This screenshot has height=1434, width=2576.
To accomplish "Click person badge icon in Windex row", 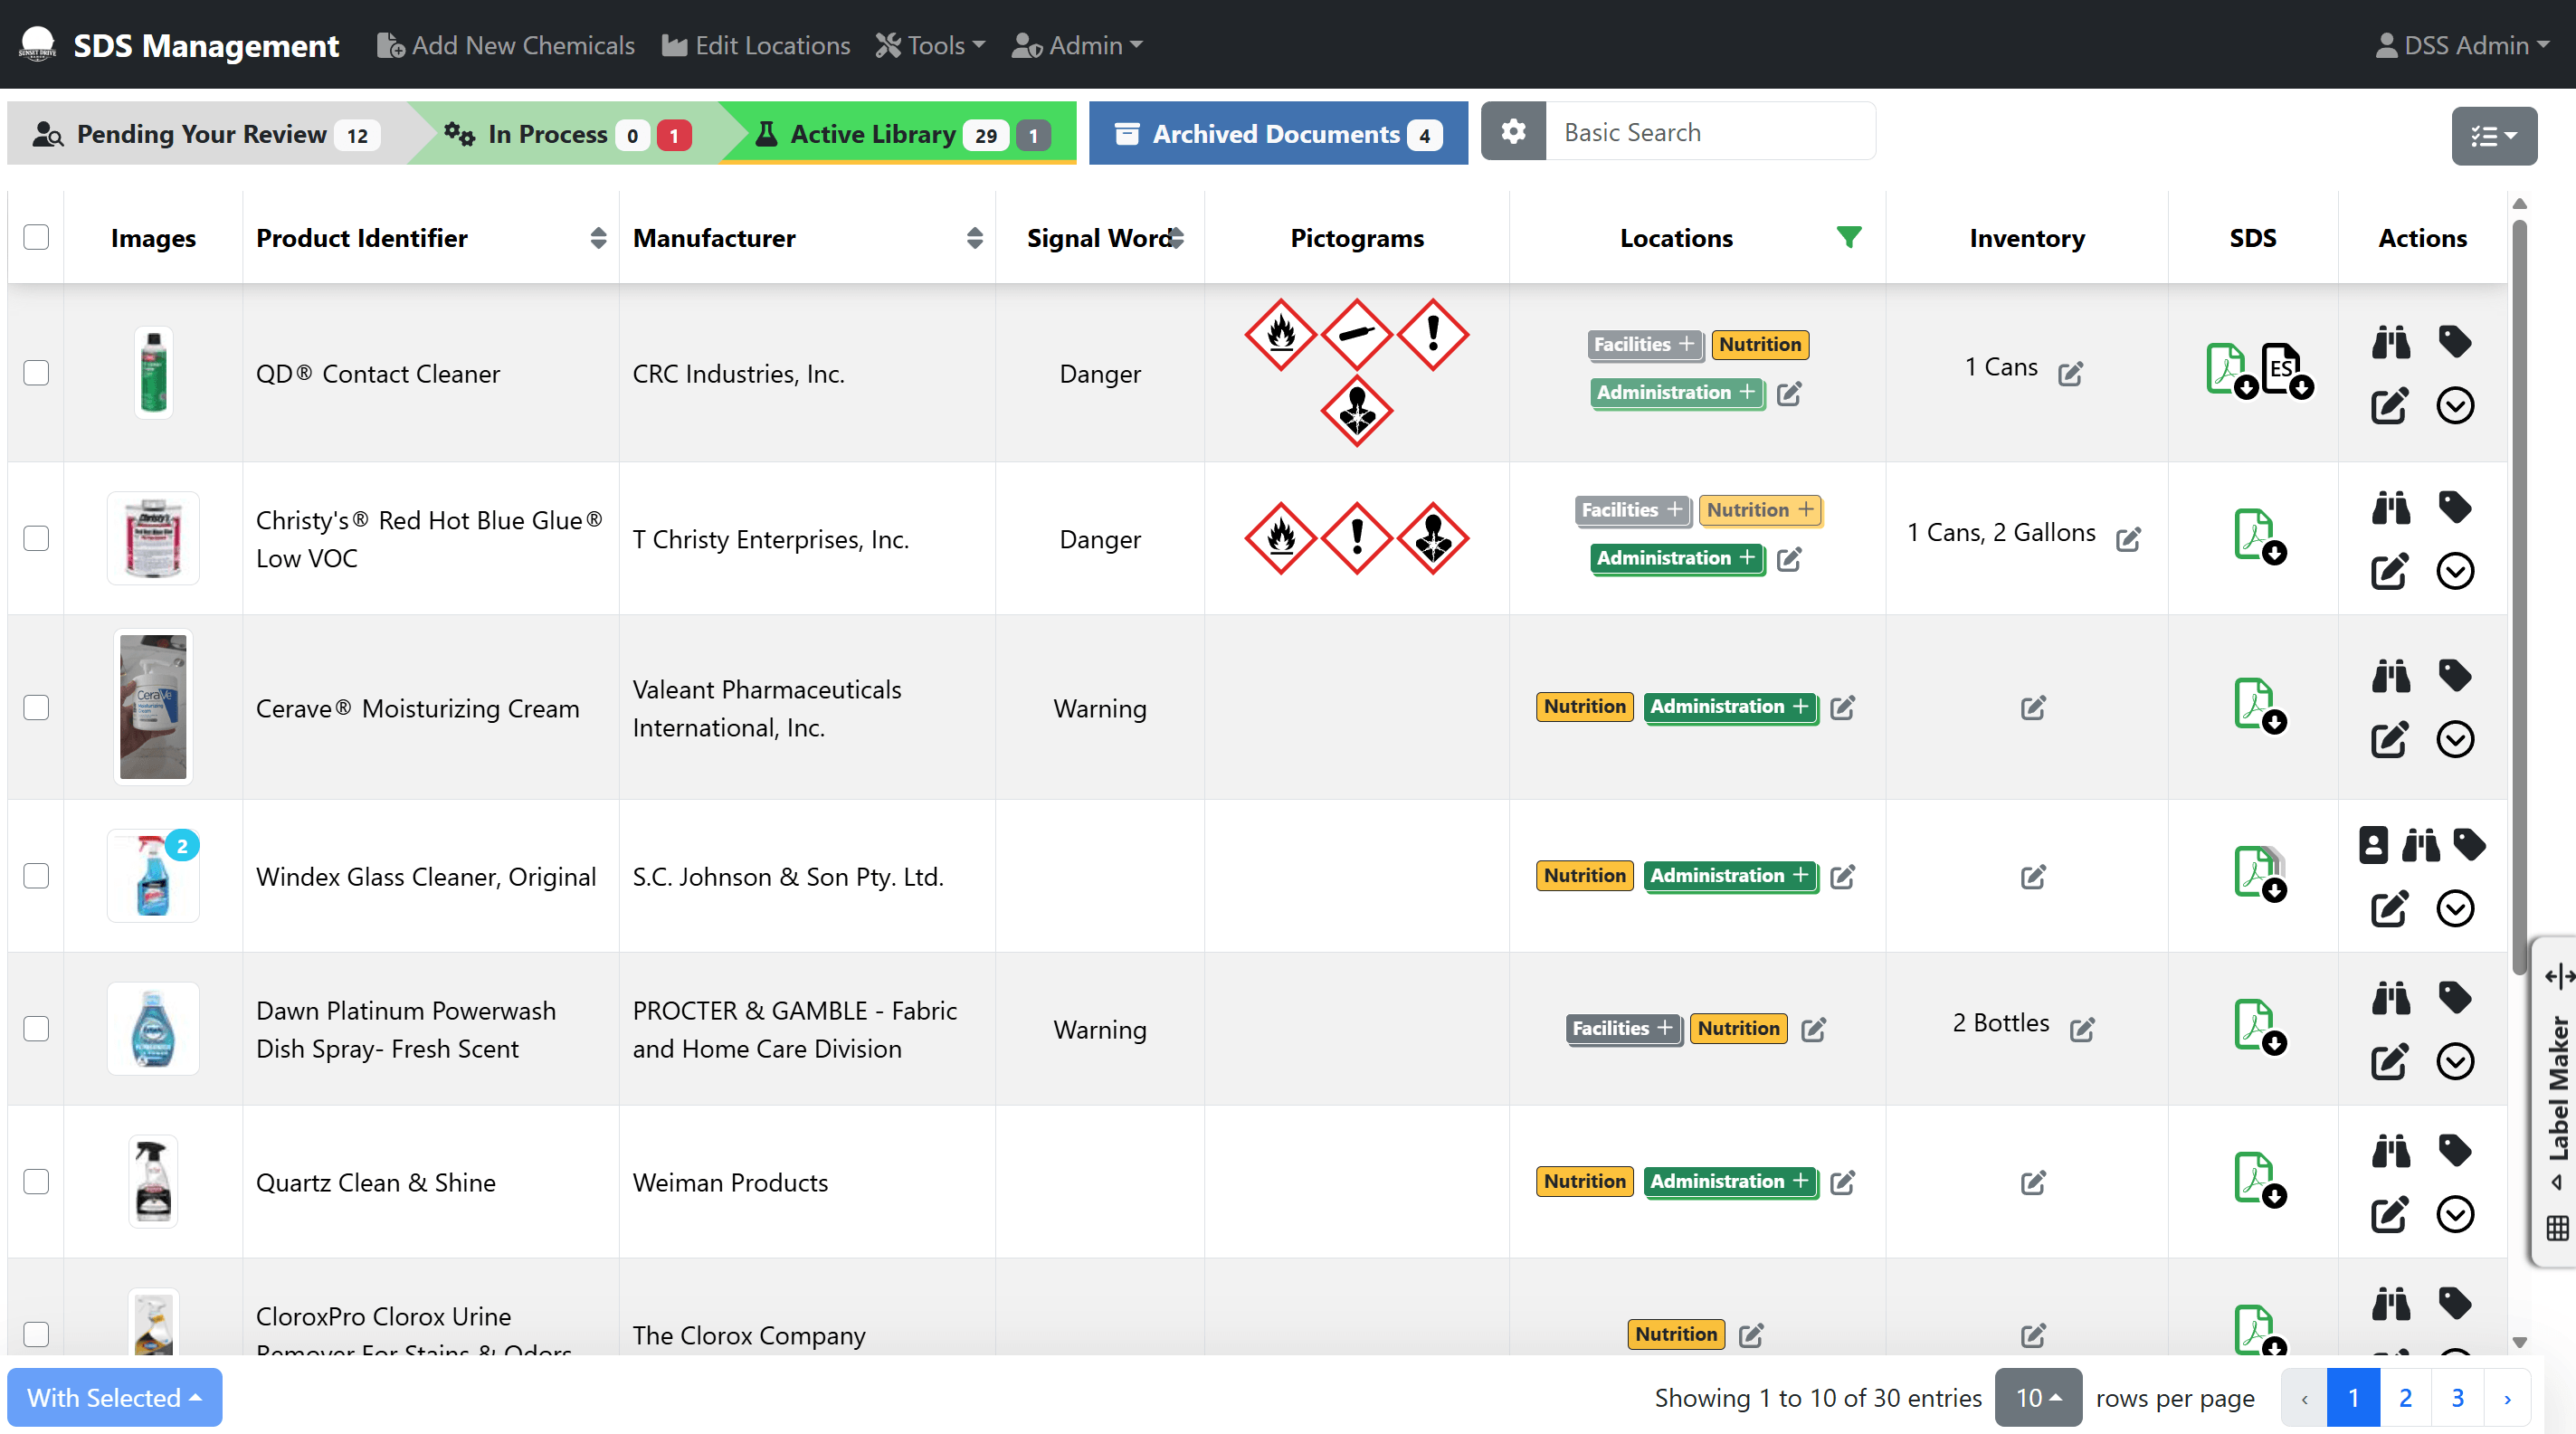I will point(2373,845).
